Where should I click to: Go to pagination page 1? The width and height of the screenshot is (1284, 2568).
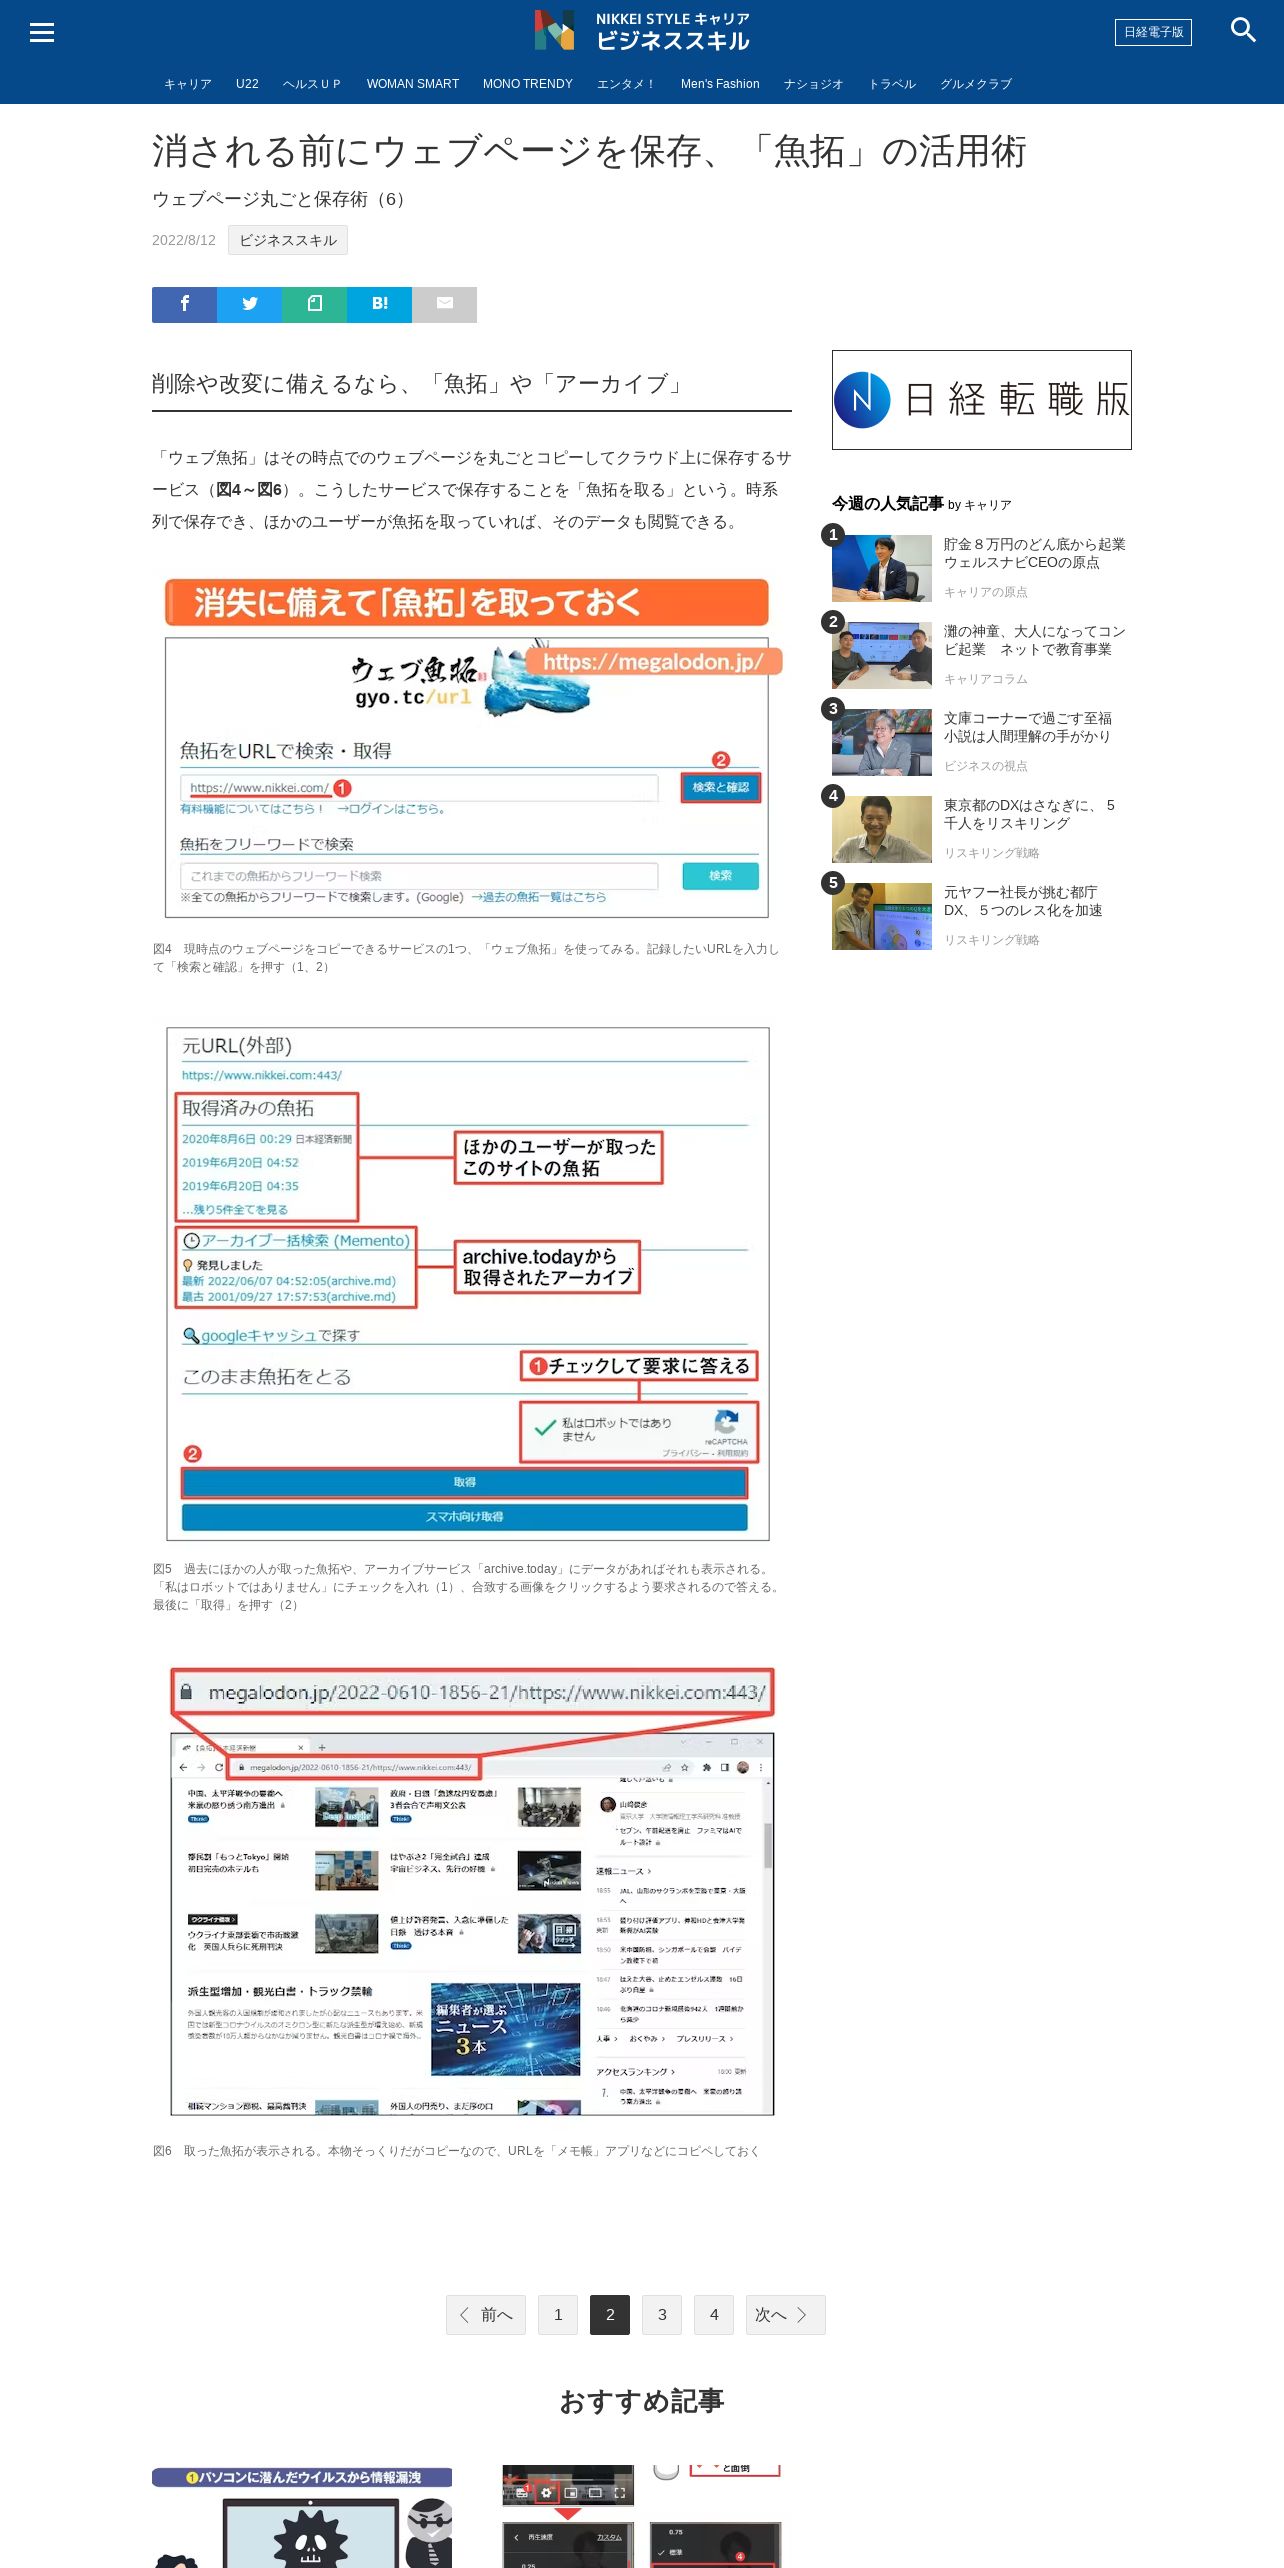pyautogui.click(x=558, y=2315)
